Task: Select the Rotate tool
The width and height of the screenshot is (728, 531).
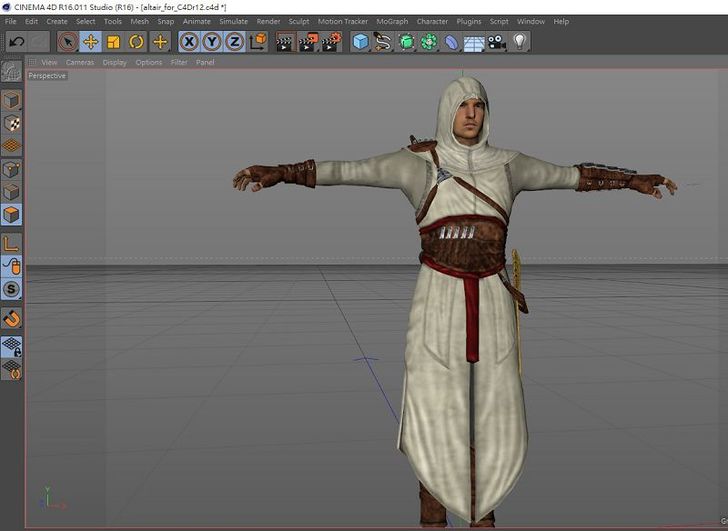Action: tap(136, 42)
